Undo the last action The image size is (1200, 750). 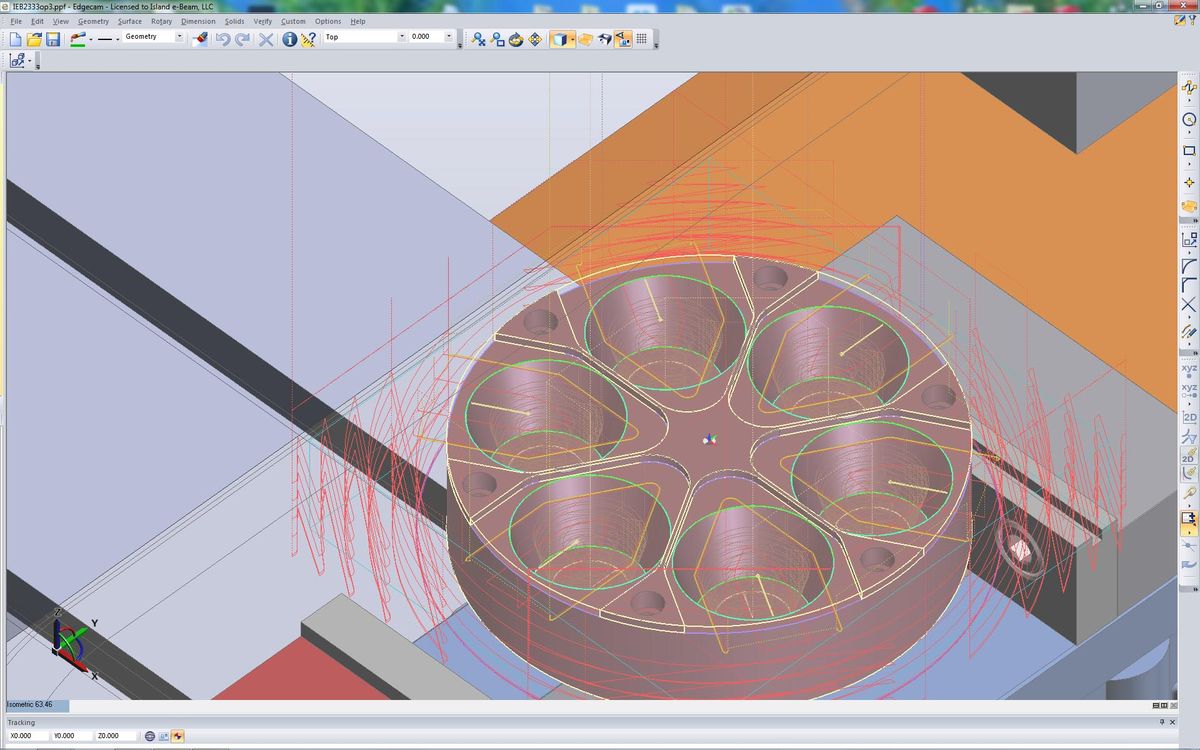[x=223, y=39]
